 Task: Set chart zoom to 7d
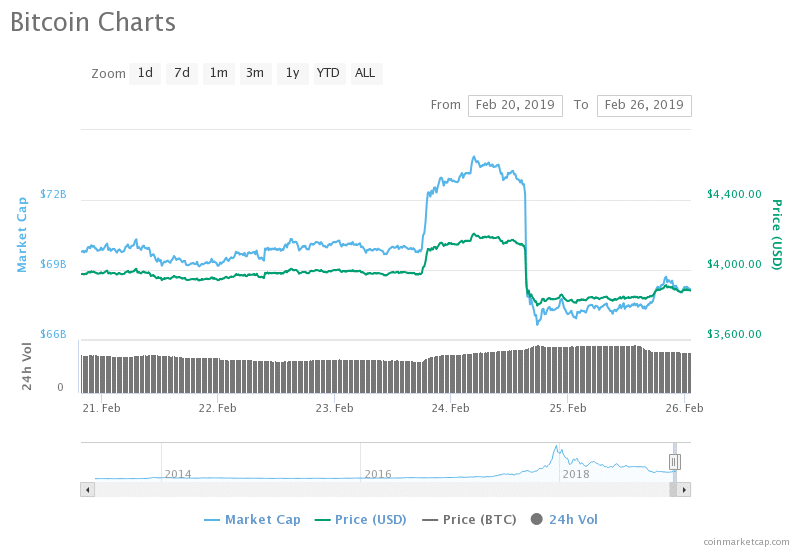click(182, 73)
